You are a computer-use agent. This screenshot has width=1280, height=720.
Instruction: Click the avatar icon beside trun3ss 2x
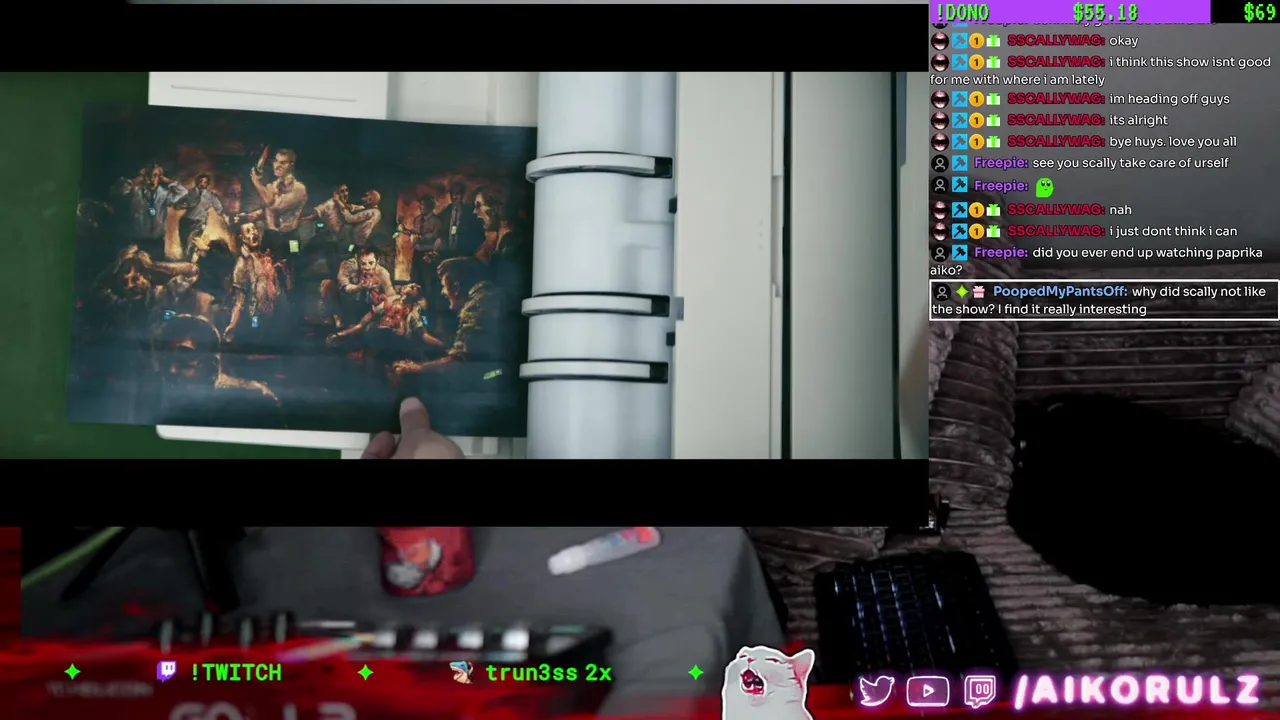coord(462,672)
